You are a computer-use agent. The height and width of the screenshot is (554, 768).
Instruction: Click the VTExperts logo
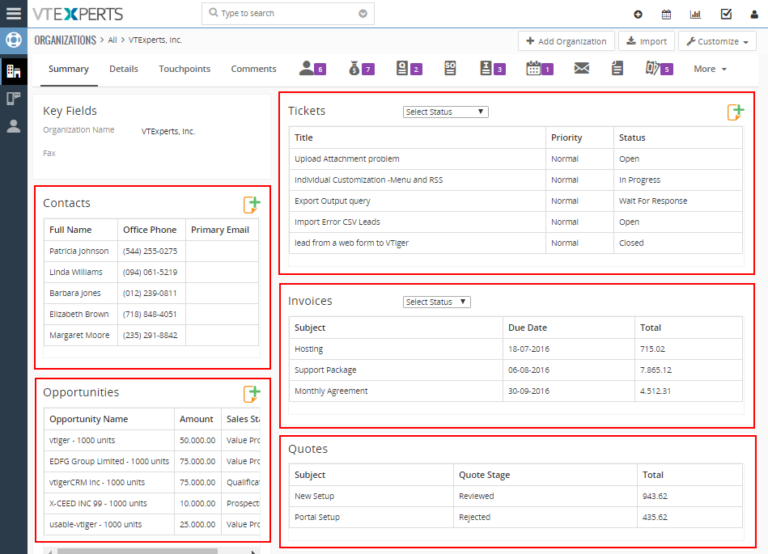pos(78,14)
